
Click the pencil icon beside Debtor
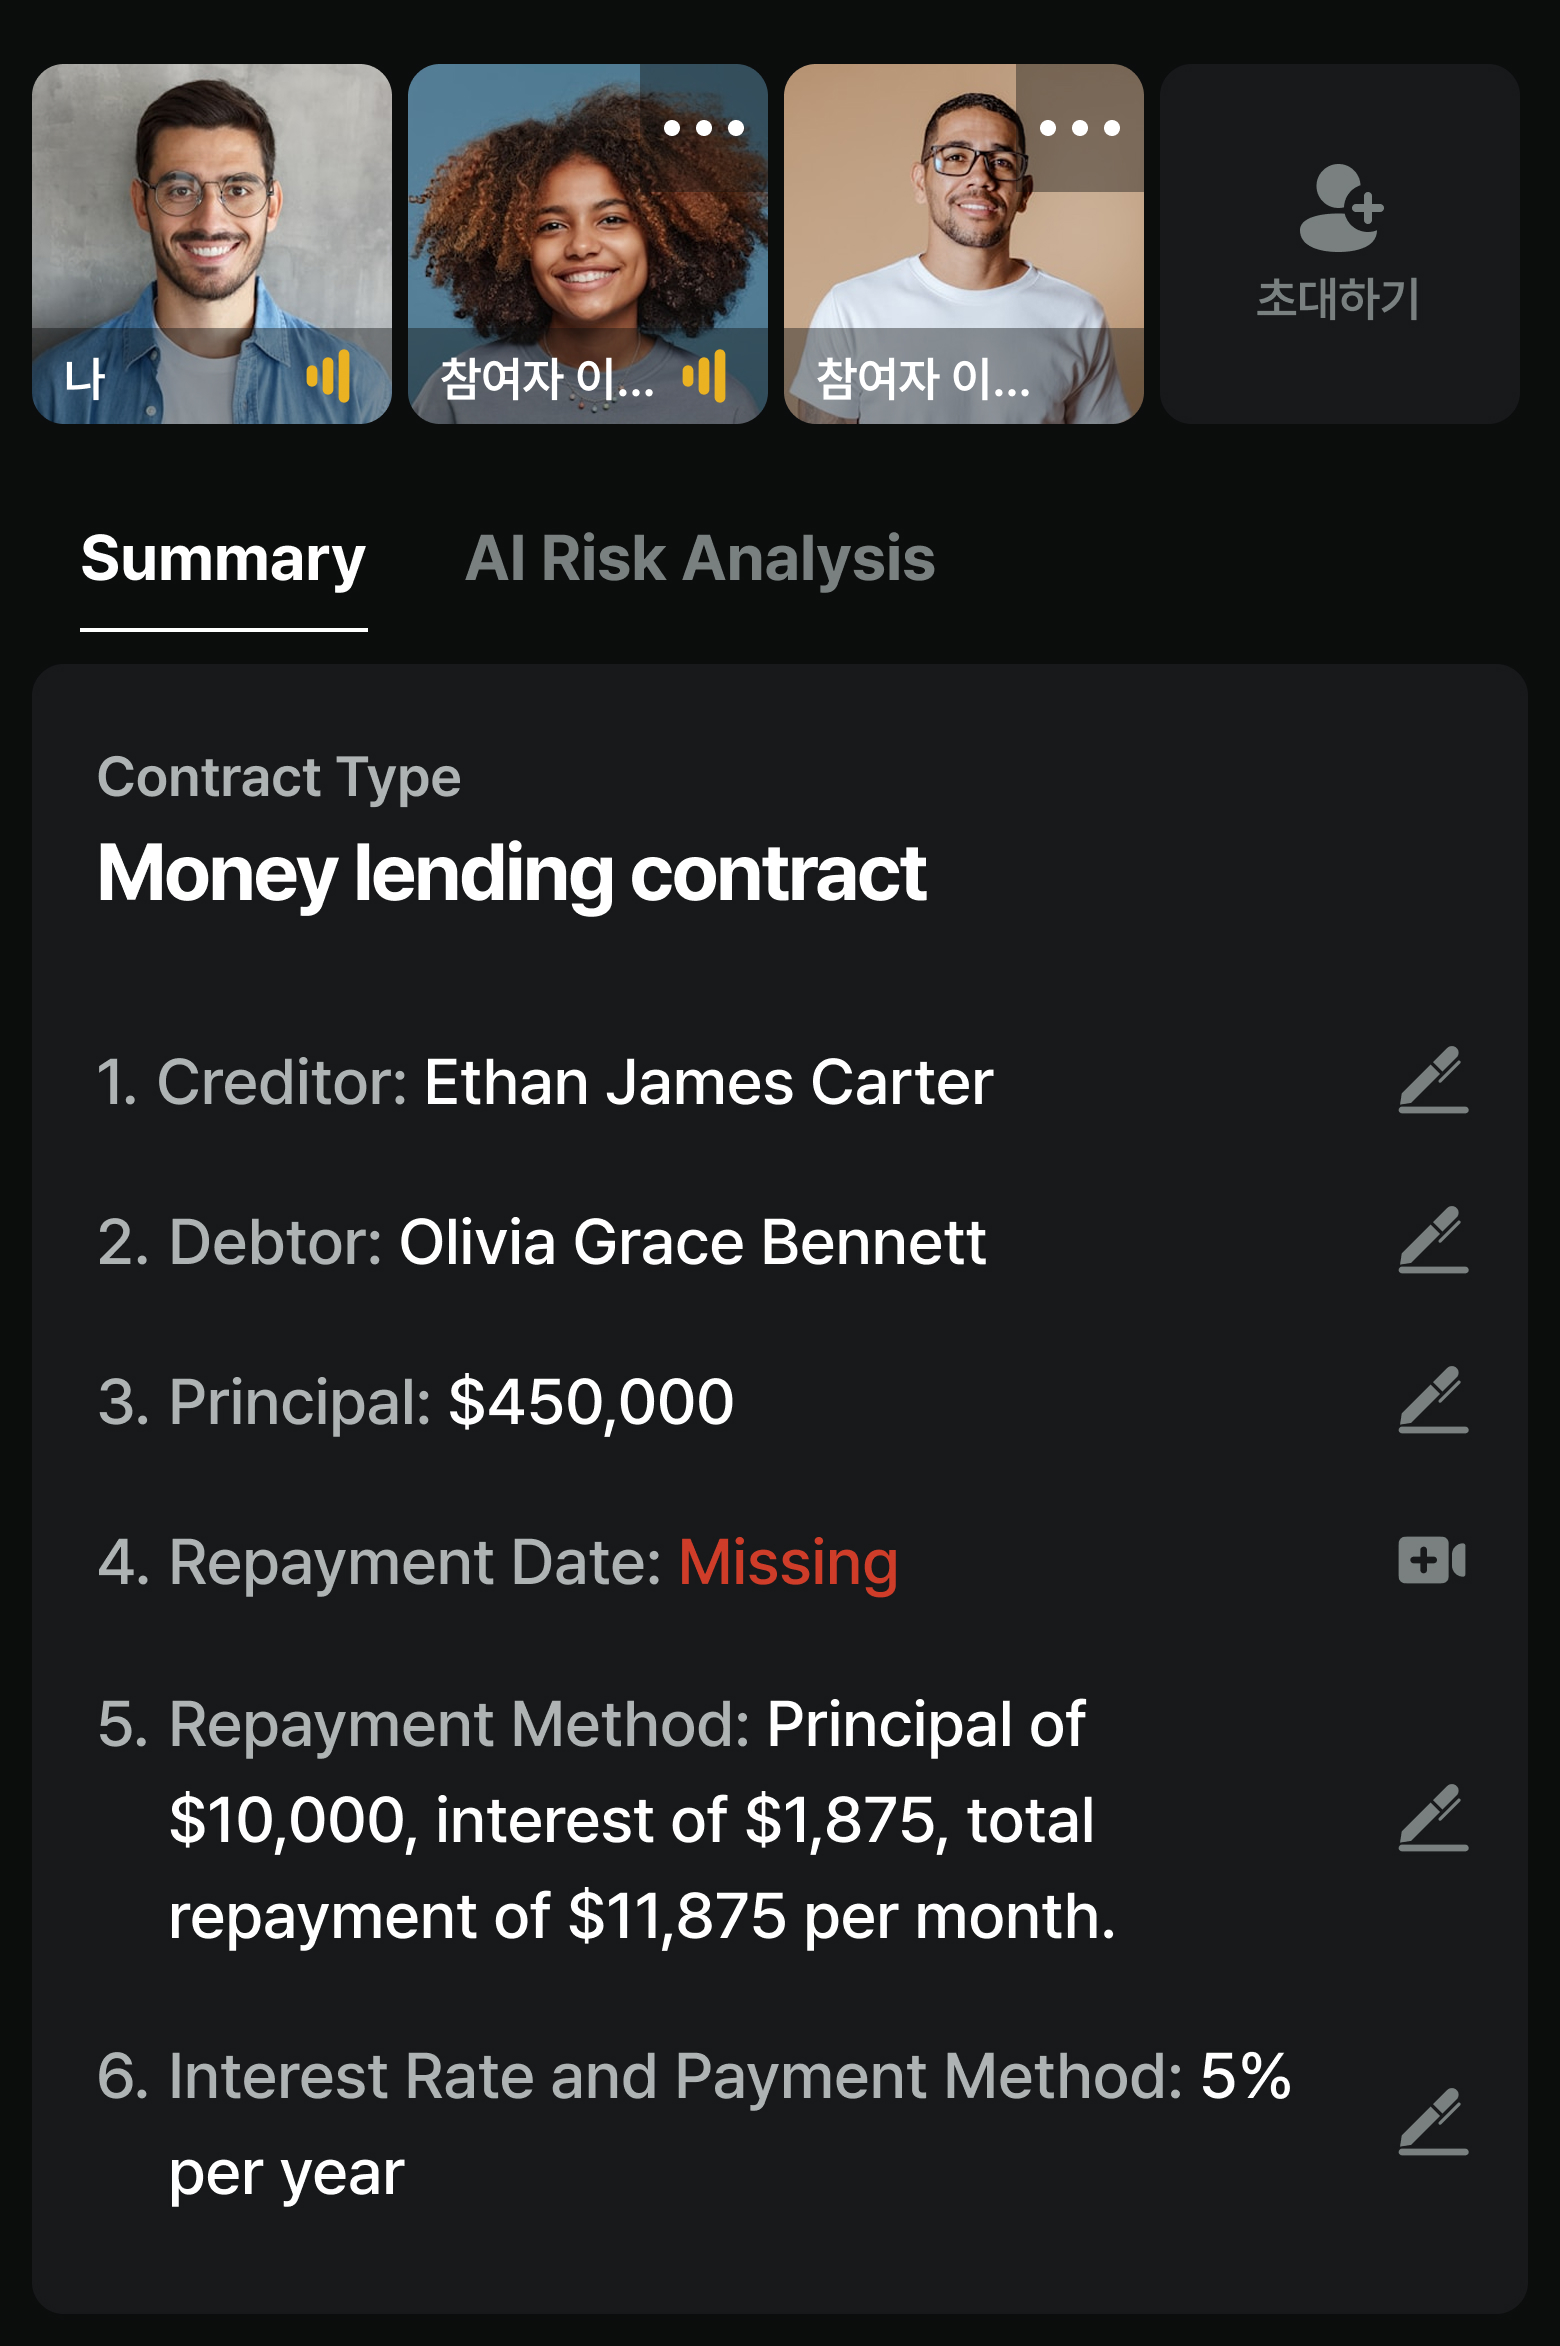click(1433, 1240)
